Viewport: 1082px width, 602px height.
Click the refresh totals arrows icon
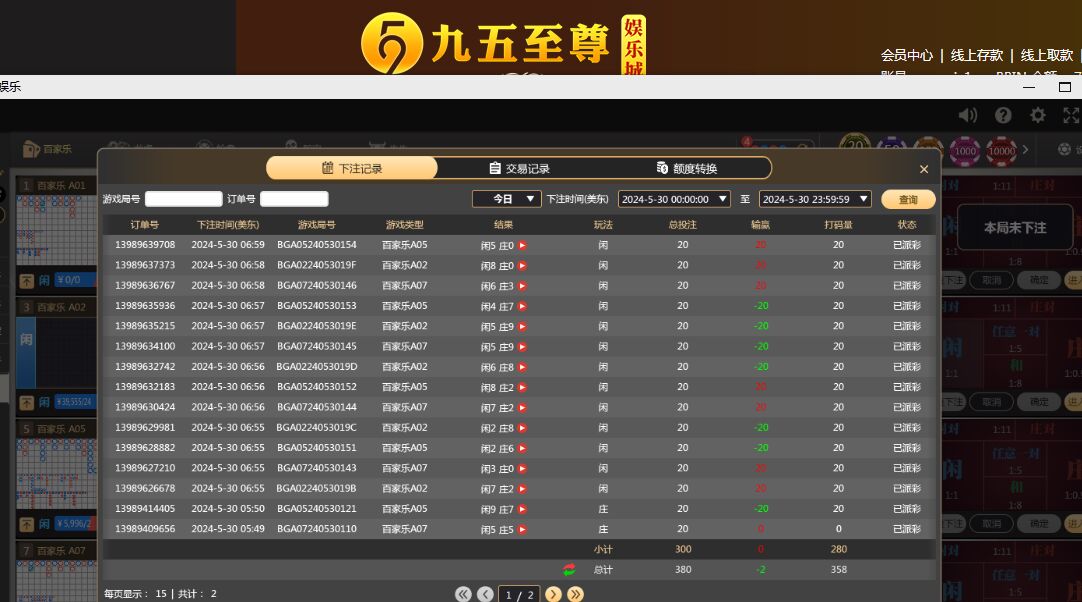point(569,569)
